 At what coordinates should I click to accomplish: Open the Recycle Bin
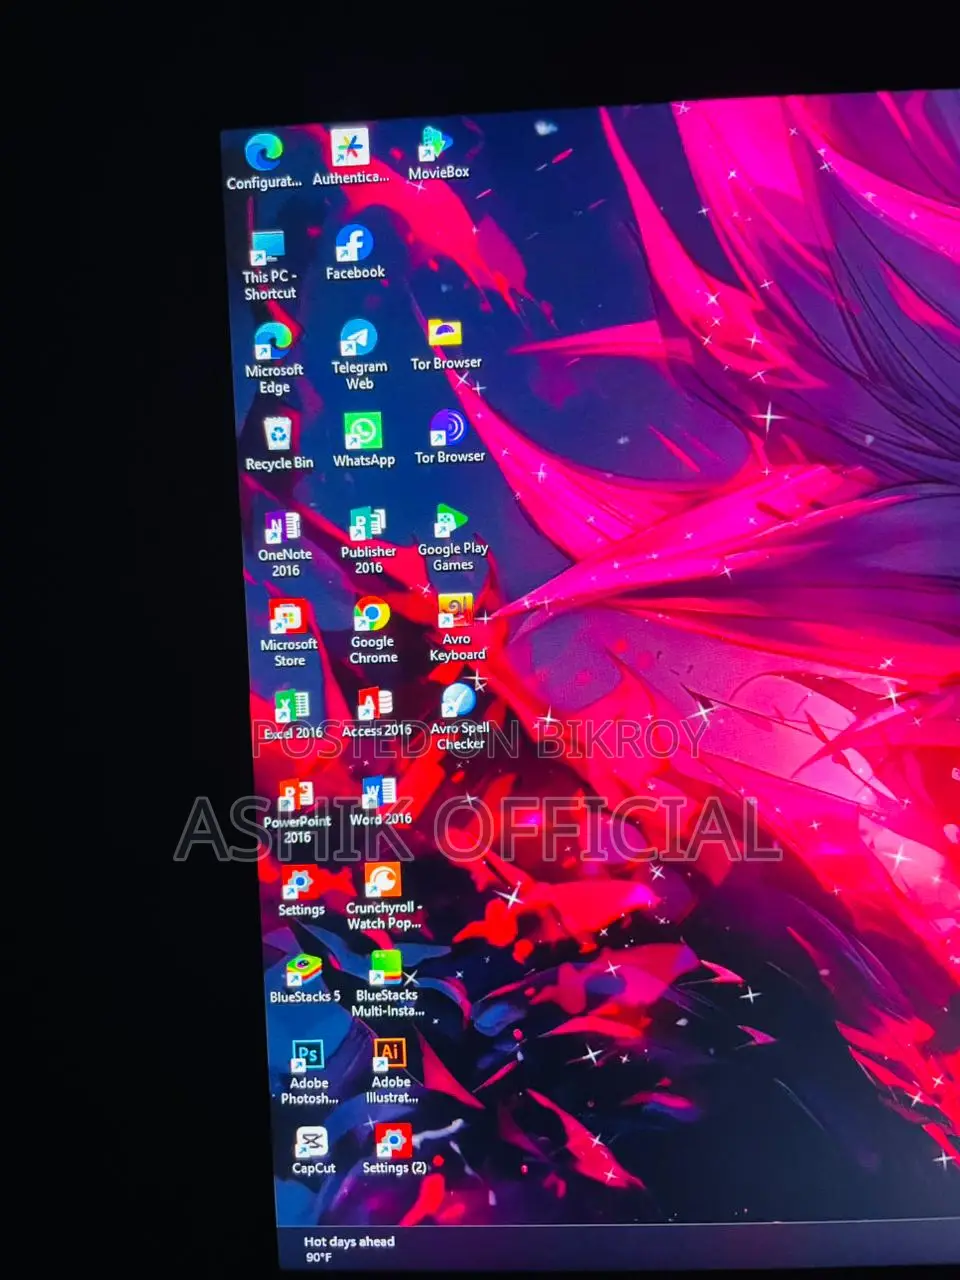(x=279, y=445)
